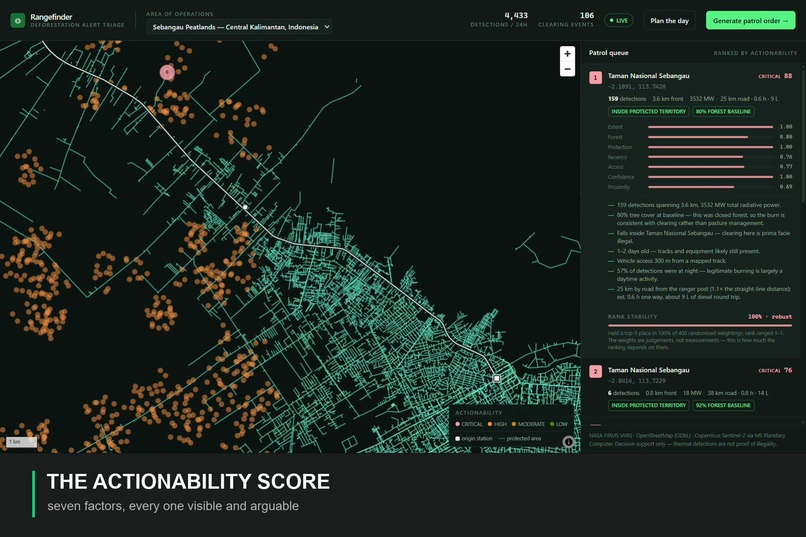Click the Confidence factor bar

[x=710, y=177]
